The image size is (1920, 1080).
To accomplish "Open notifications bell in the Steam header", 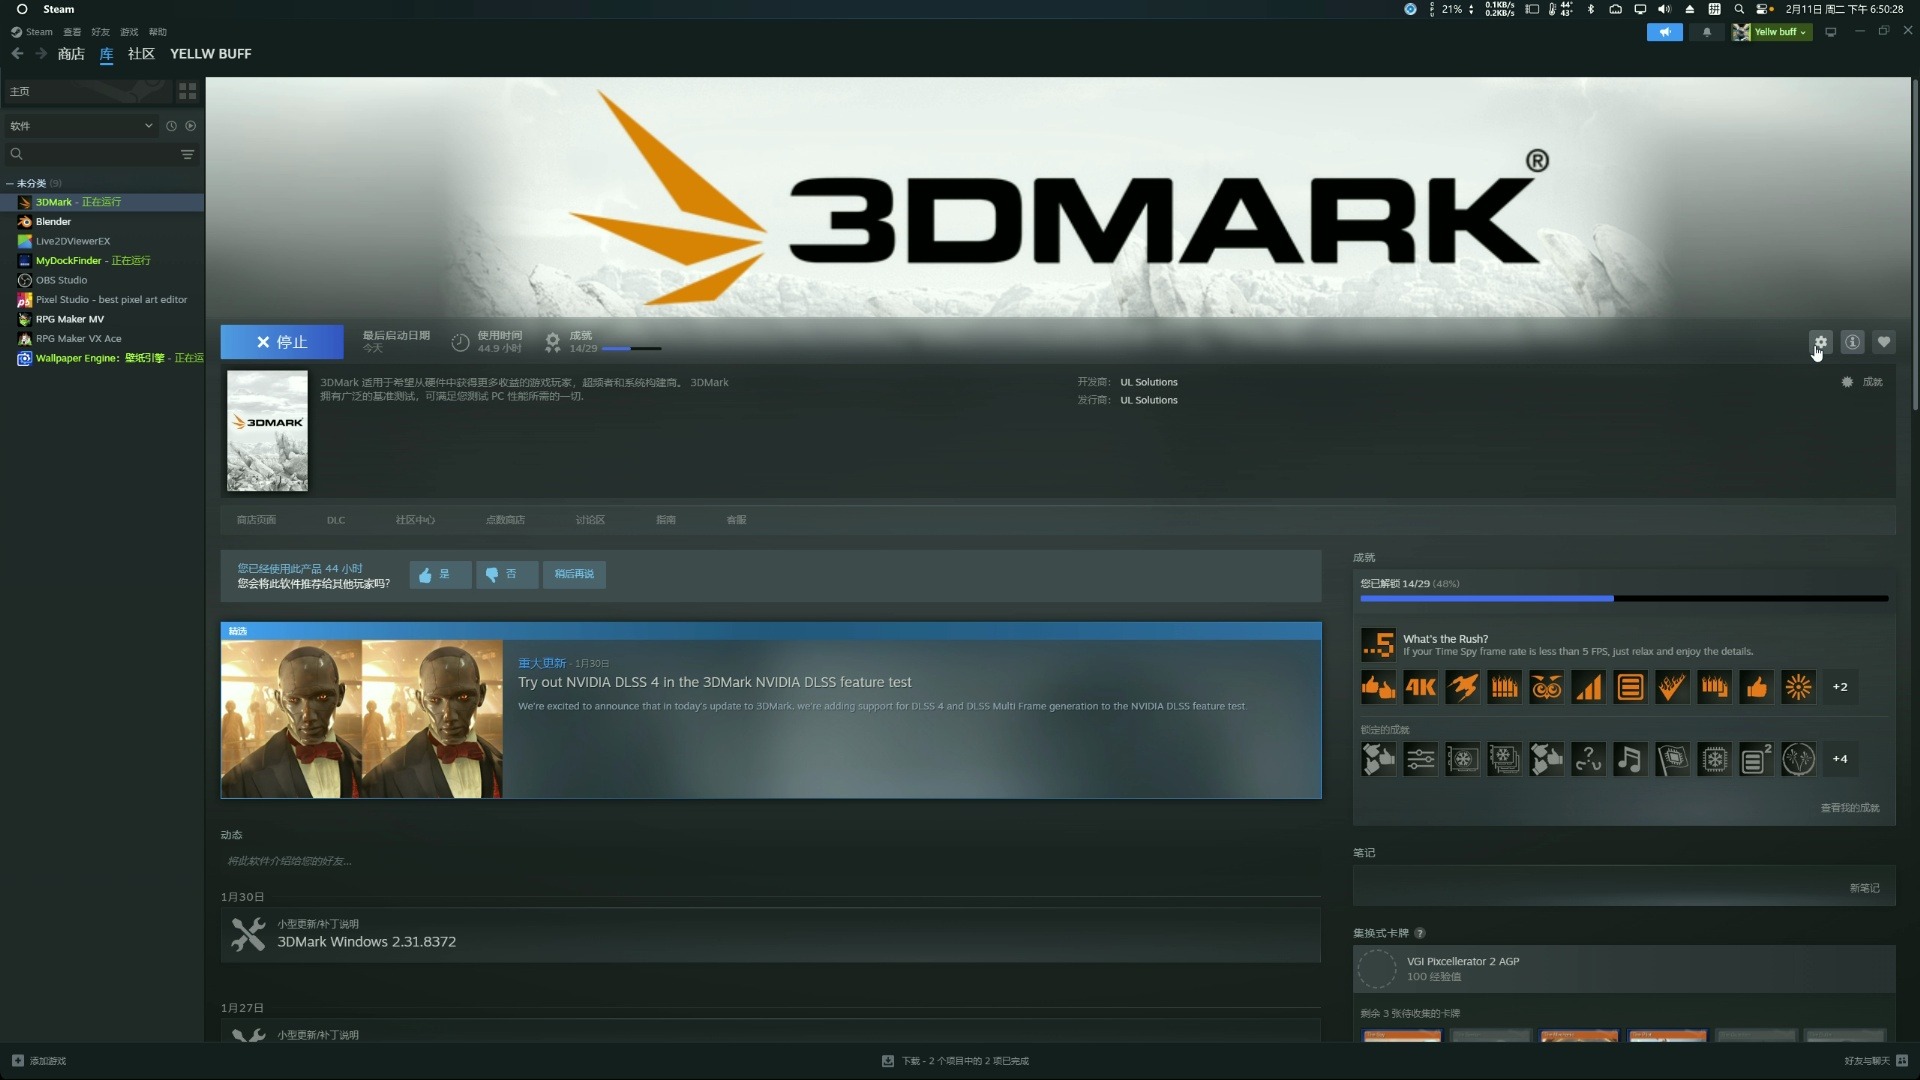I will 1707,32.
